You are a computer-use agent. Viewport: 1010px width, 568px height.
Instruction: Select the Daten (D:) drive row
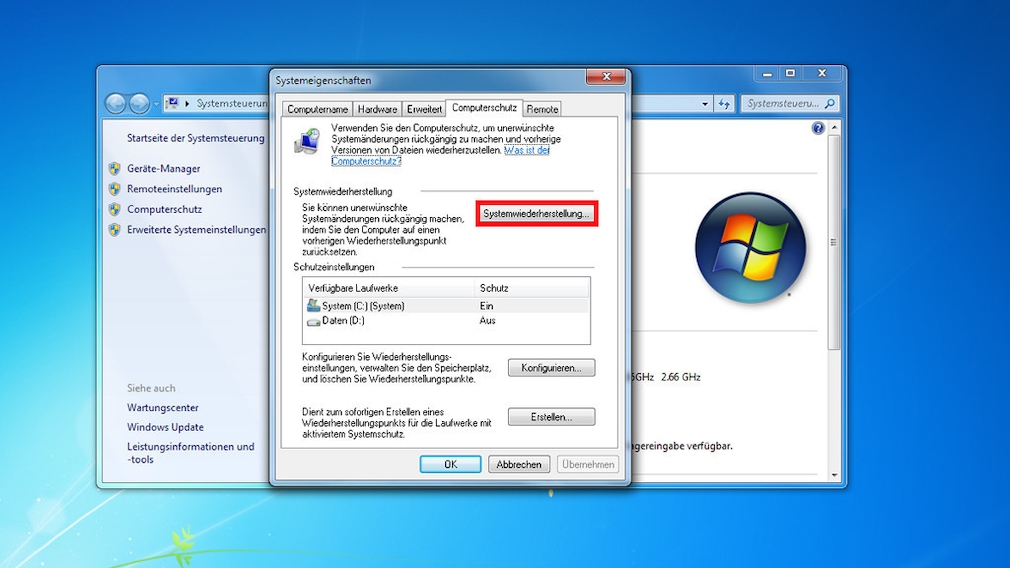tap(446, 321)
